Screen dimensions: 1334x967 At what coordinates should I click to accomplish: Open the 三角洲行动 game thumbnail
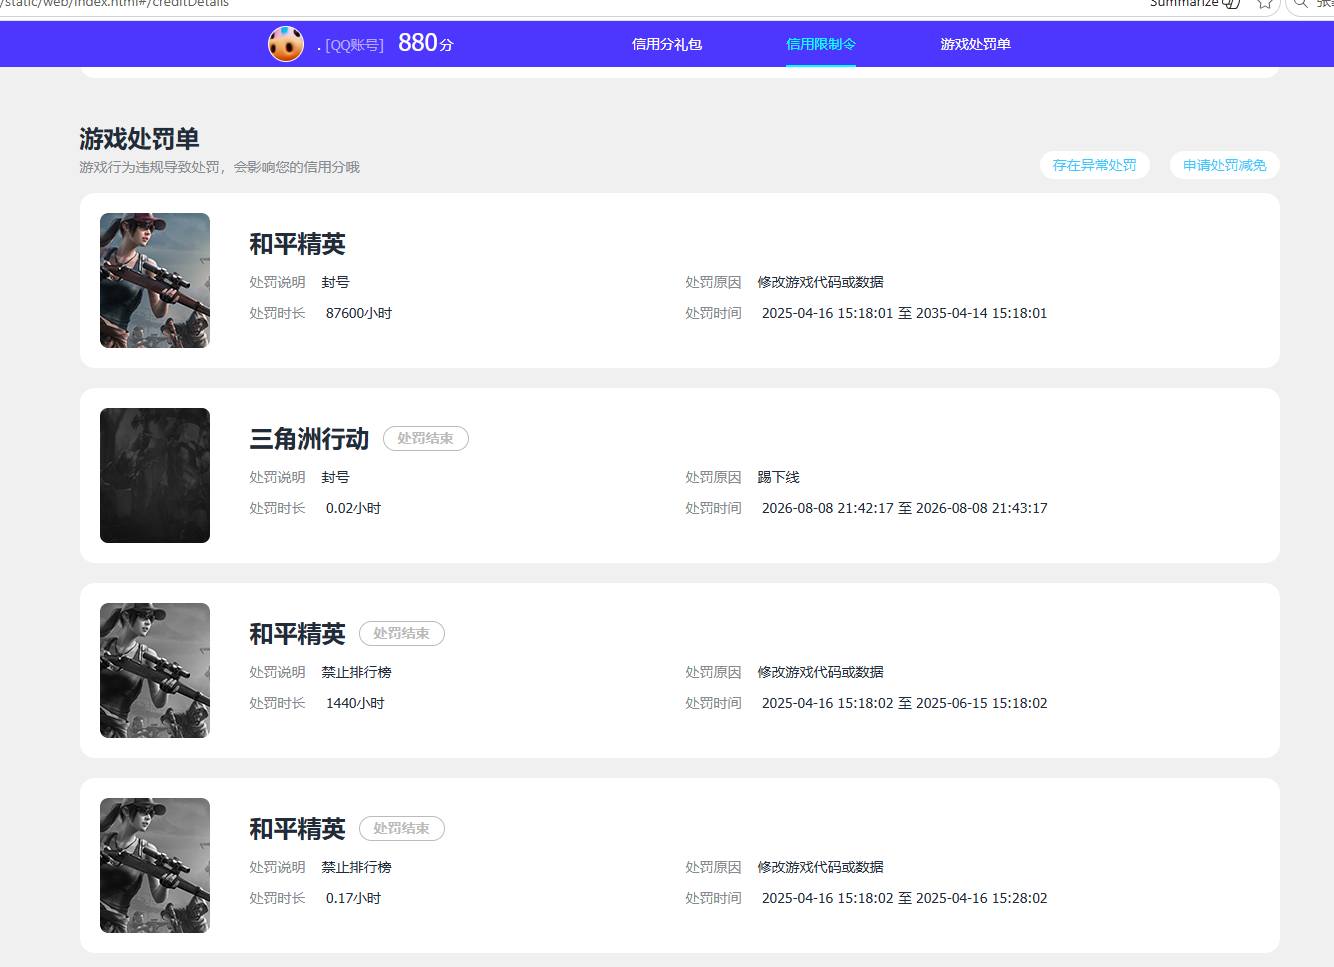point(155,475)
